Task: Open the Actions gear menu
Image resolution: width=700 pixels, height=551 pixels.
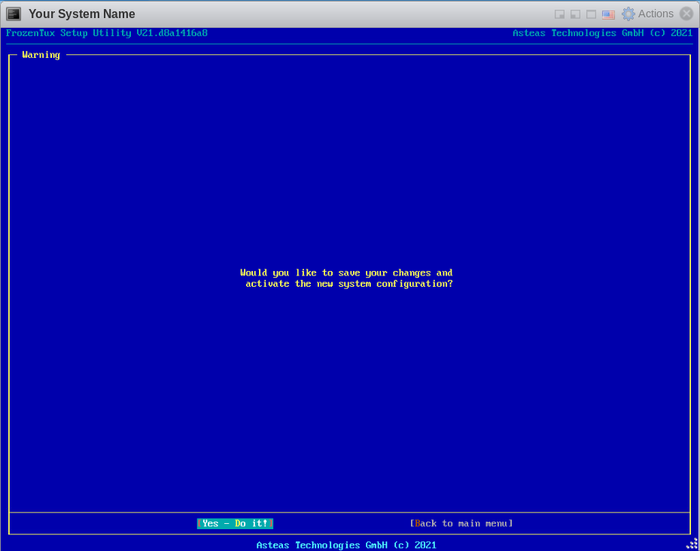Action: 648,14
